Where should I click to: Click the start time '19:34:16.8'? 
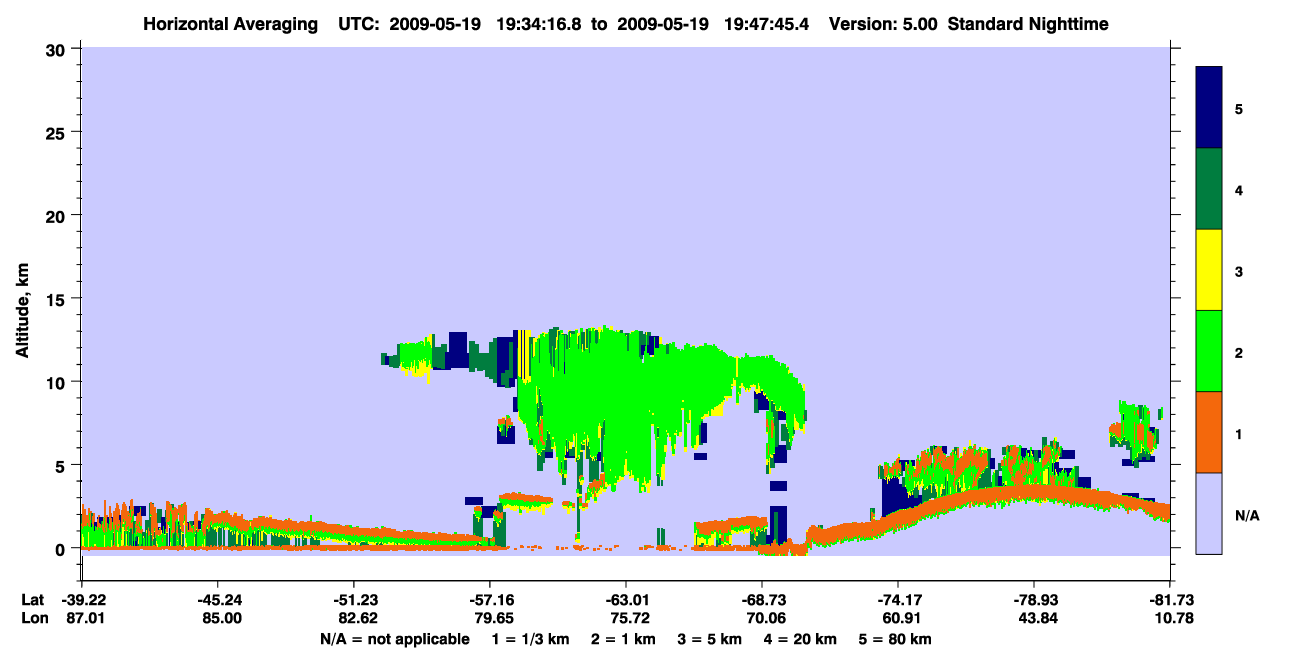tap(537, 23)
